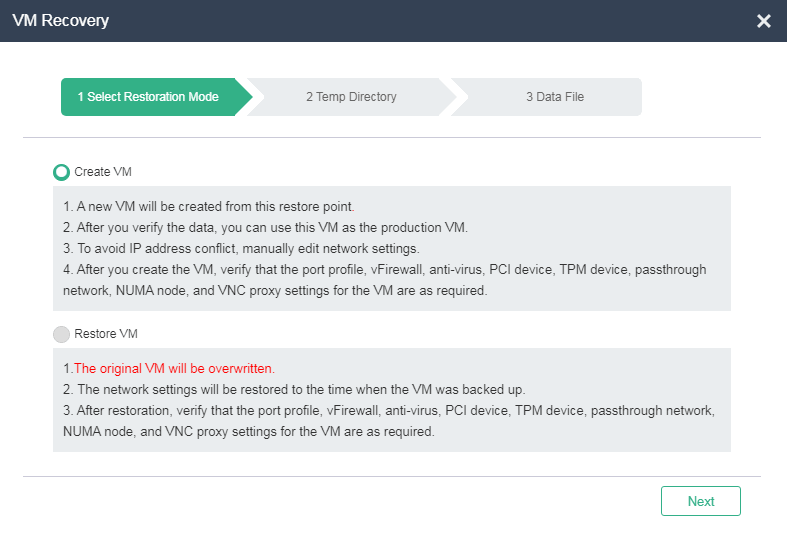Viewport: 787px width, 543px height.
Task: Select the Create VM radio button
Action: tap(61, 172)
